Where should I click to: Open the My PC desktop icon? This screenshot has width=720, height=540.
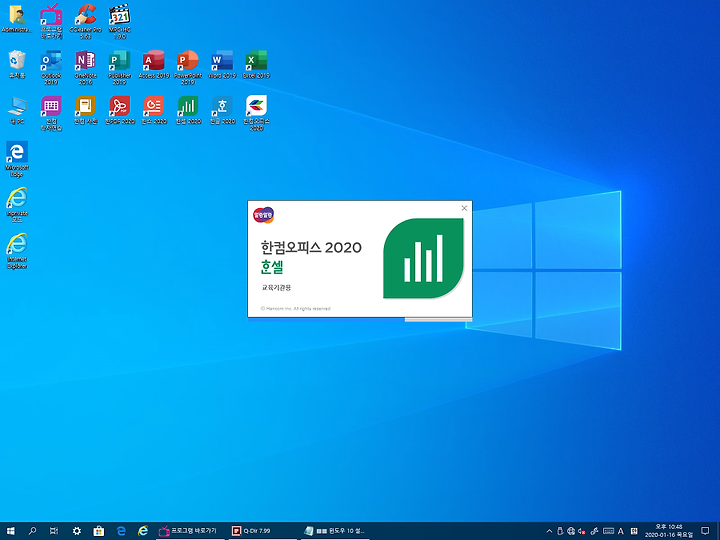tap(17, 110)
